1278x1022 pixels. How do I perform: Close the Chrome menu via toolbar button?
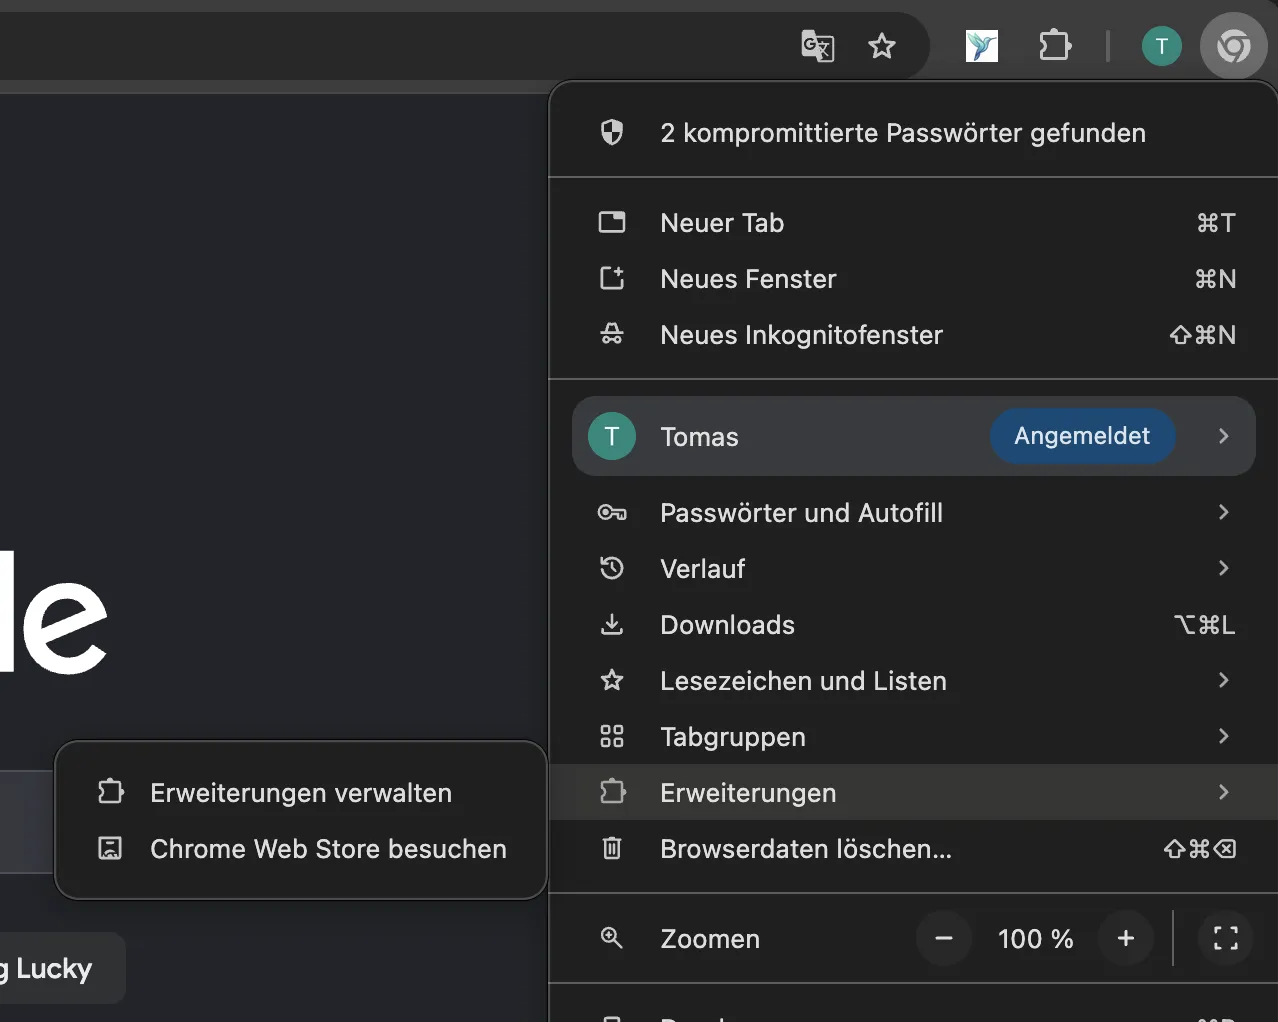coord(1233,46)
